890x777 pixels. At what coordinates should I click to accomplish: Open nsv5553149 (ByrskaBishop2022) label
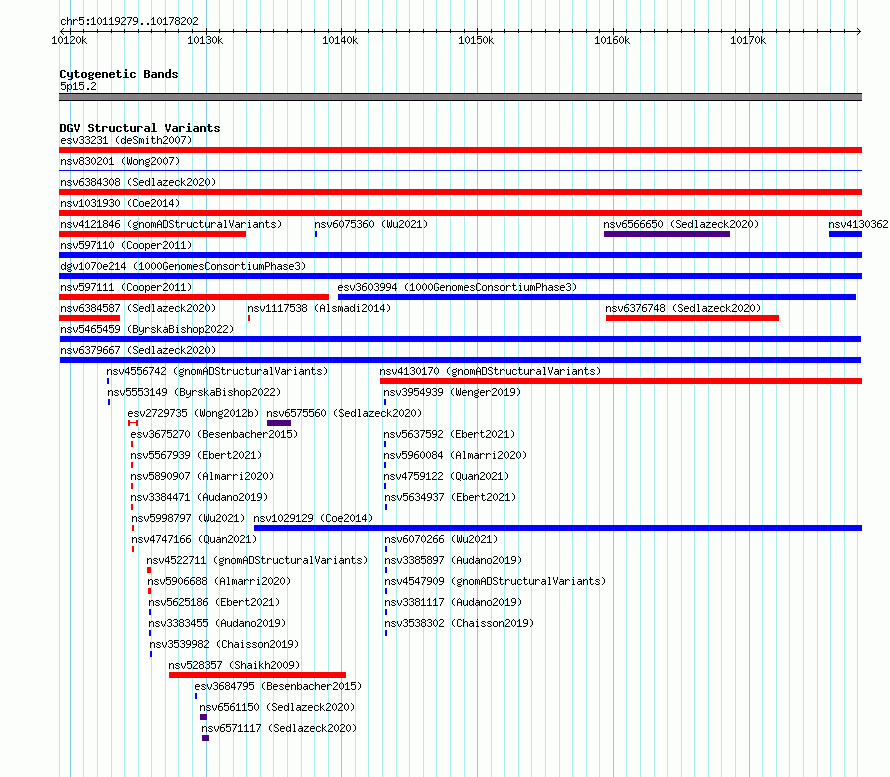194,392
